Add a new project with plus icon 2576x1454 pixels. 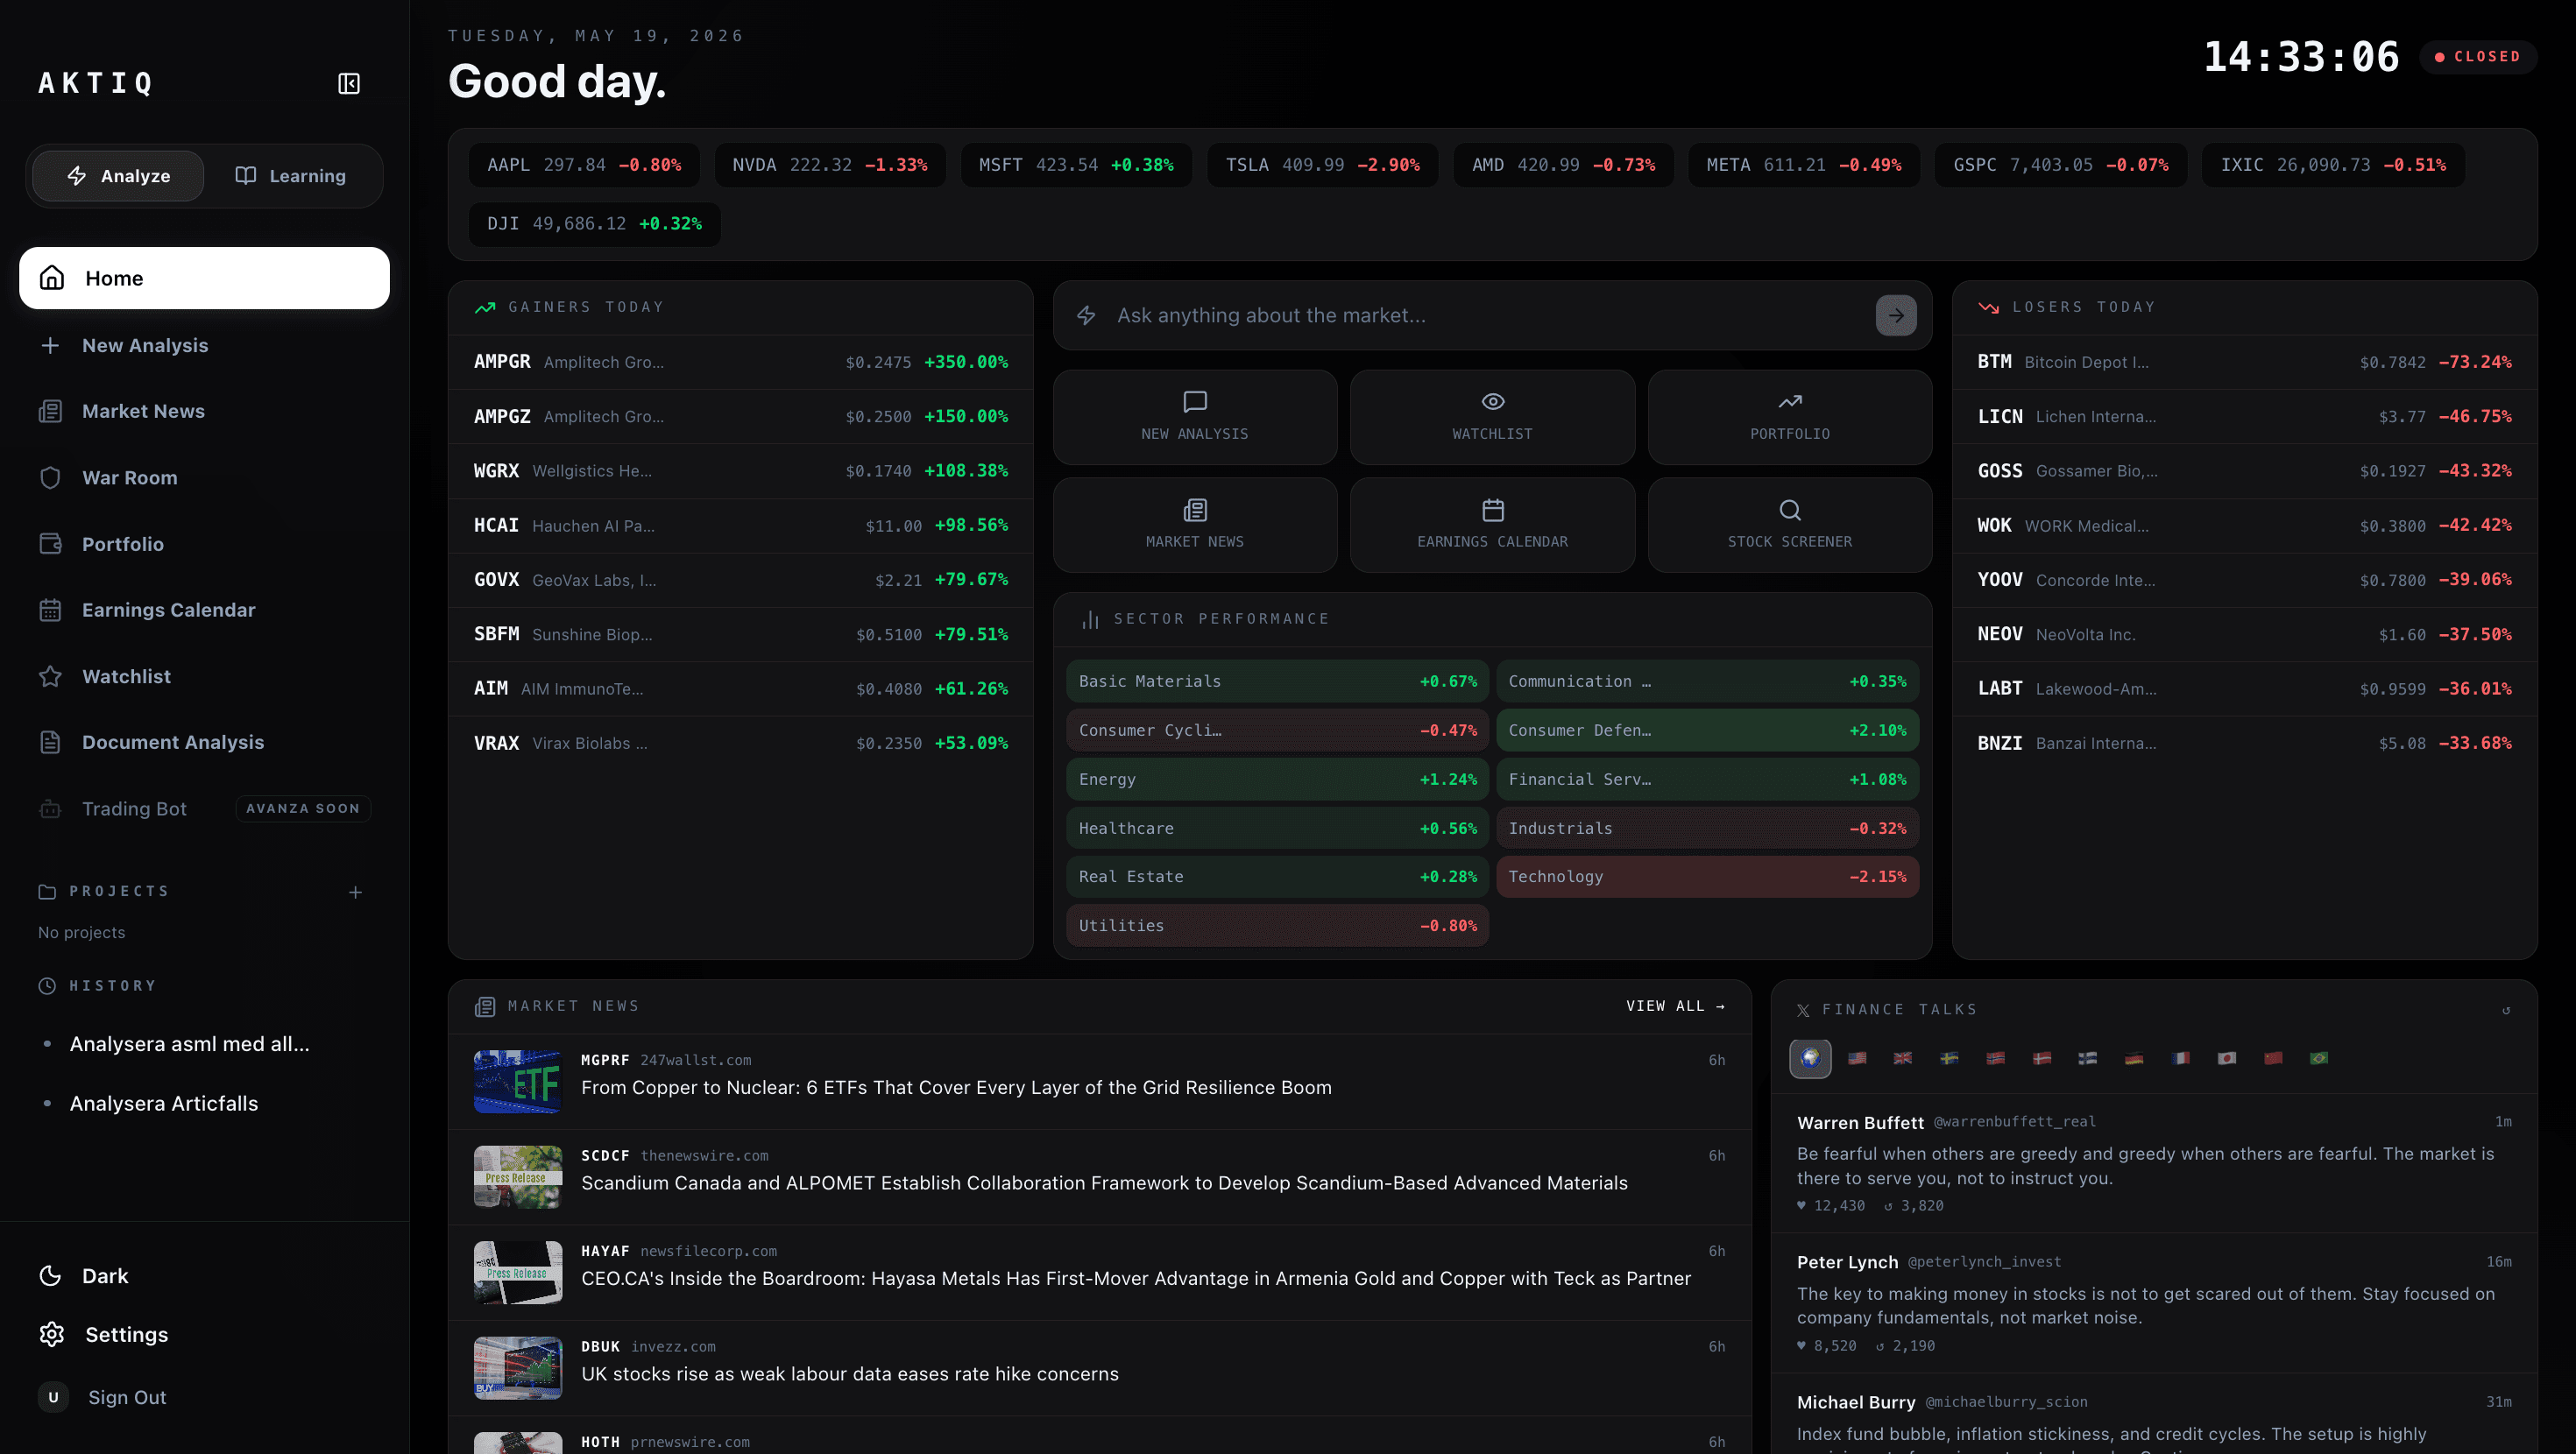(x=355, y=892)
